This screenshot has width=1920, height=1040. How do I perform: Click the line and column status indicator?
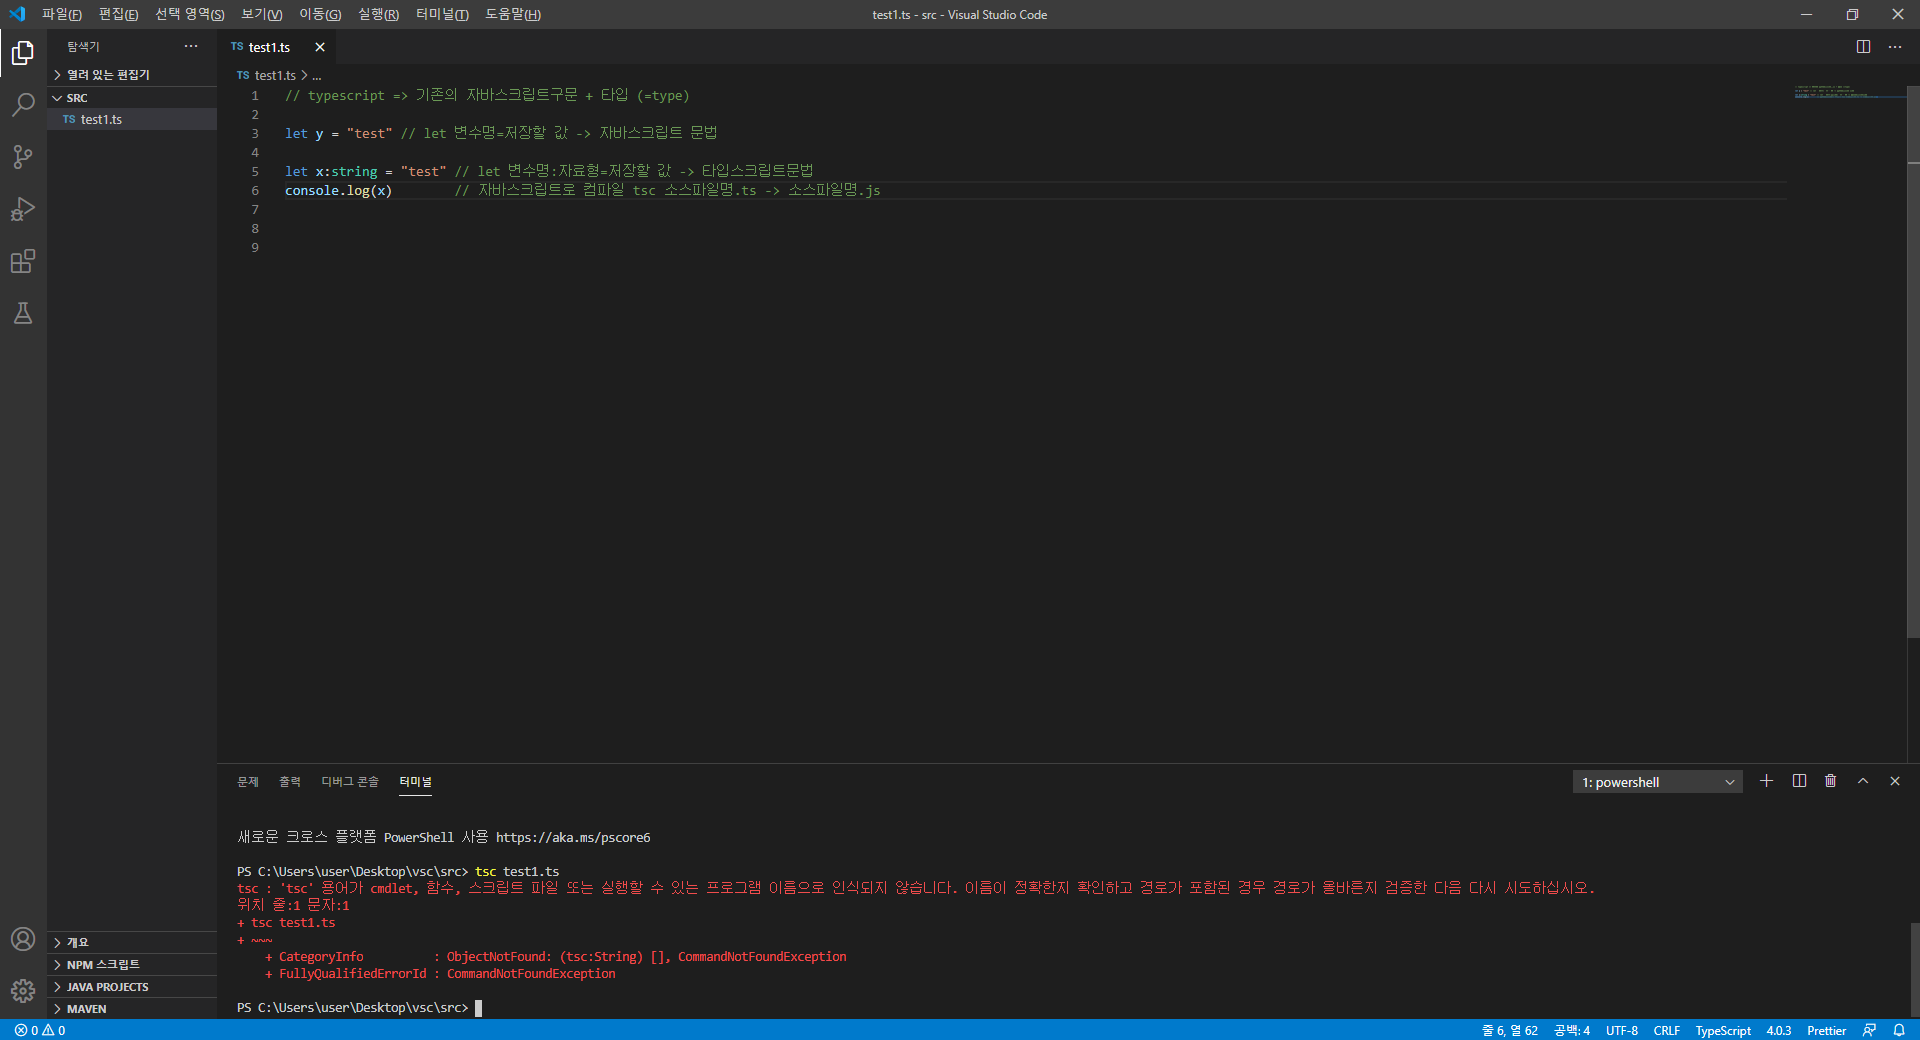[x=1510, y=1030]
